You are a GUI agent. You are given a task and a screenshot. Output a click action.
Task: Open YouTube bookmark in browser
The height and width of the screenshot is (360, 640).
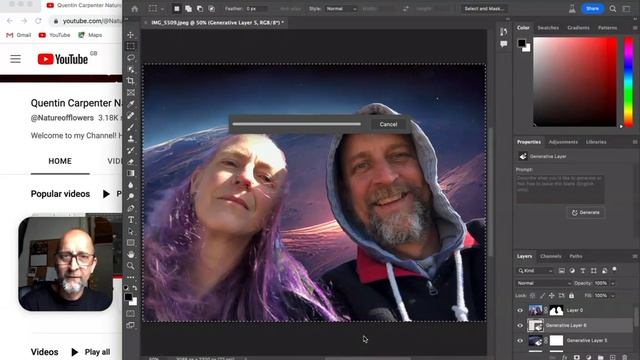pos(54,35)
